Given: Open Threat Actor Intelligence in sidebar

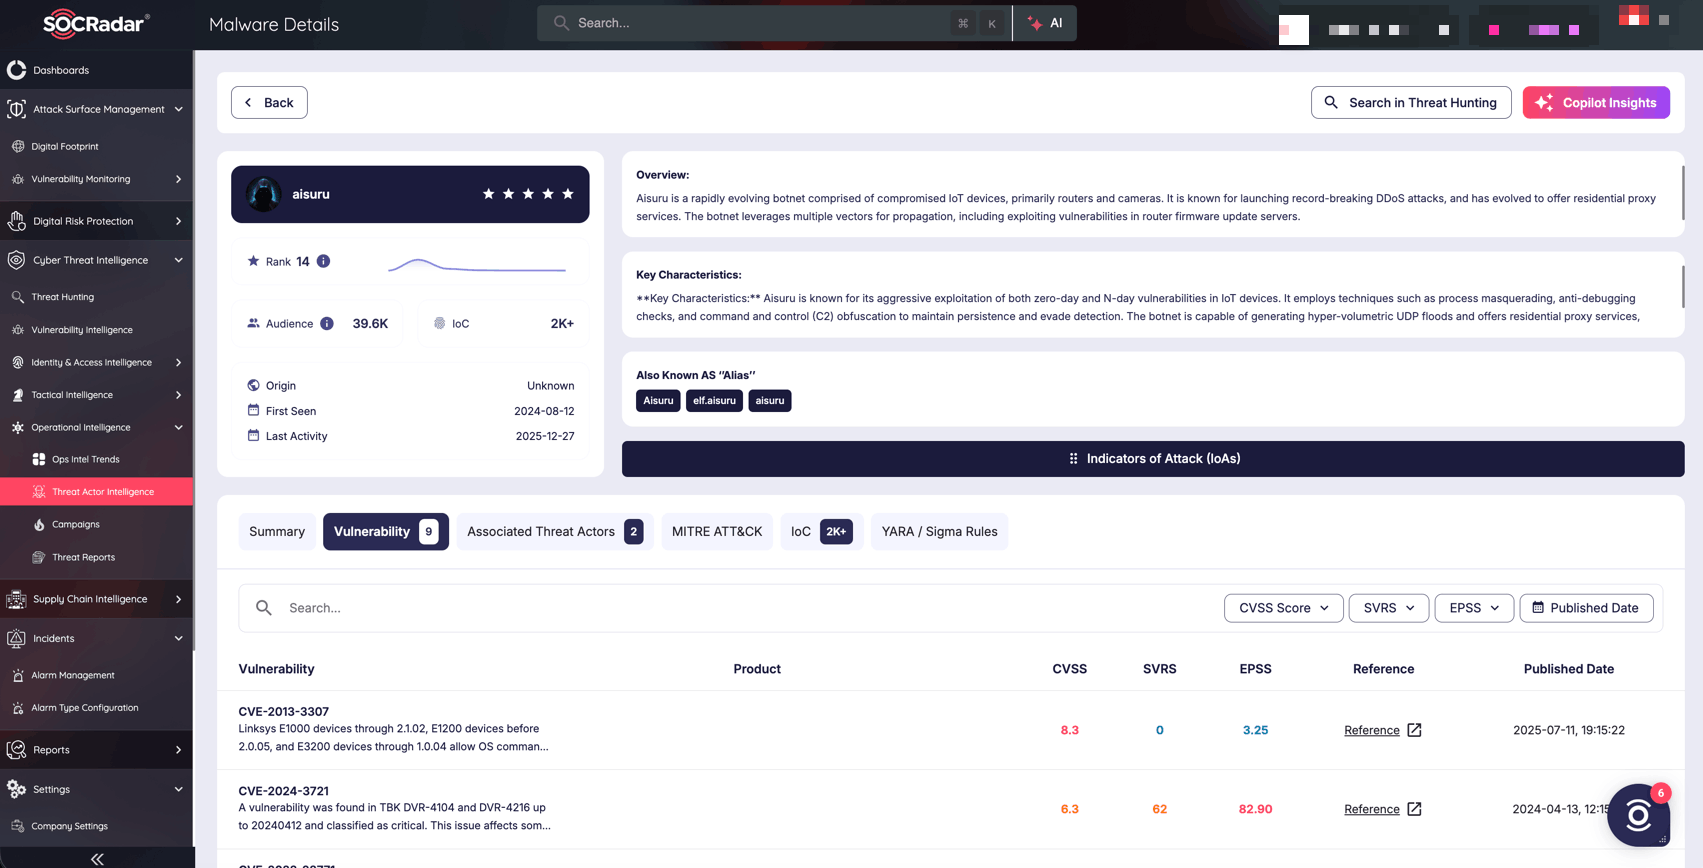Looking at the screenshot, I should coord(96,492).
